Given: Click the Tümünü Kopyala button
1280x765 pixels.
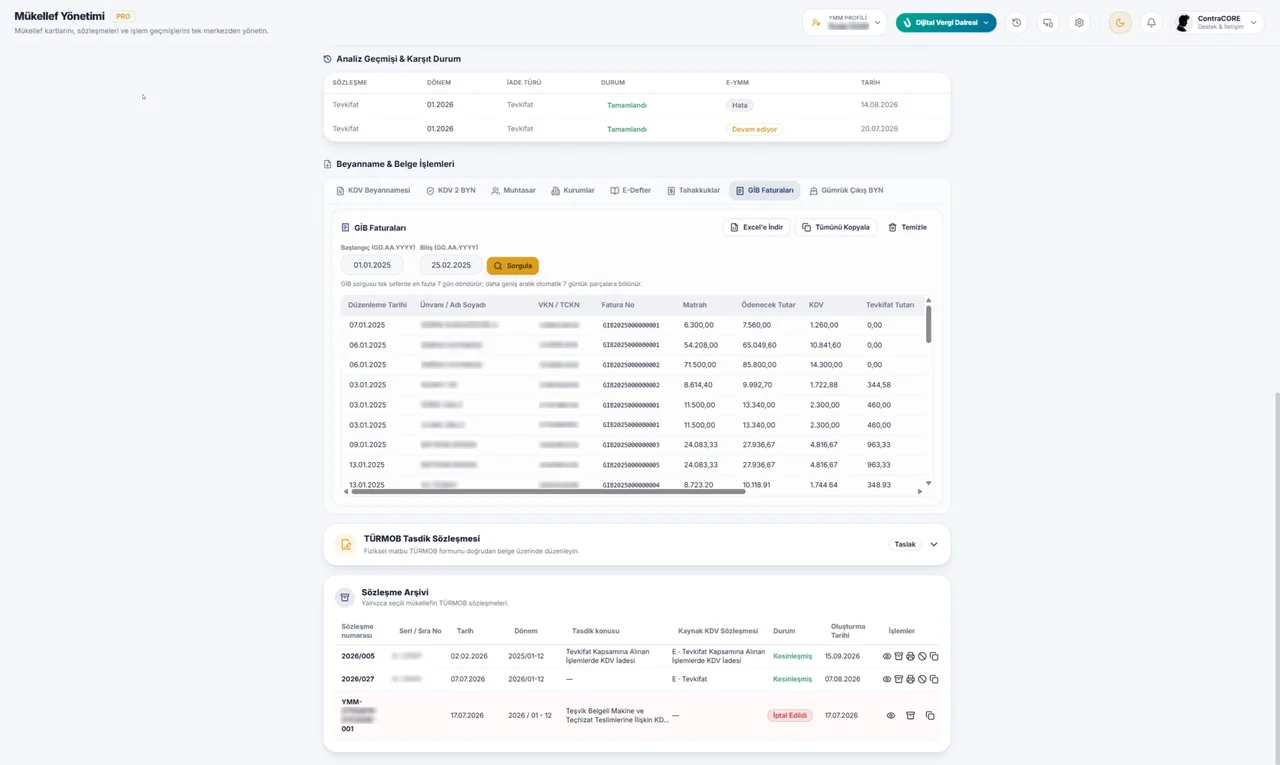Looking at the screenshot, I should (x=836, y=227).
